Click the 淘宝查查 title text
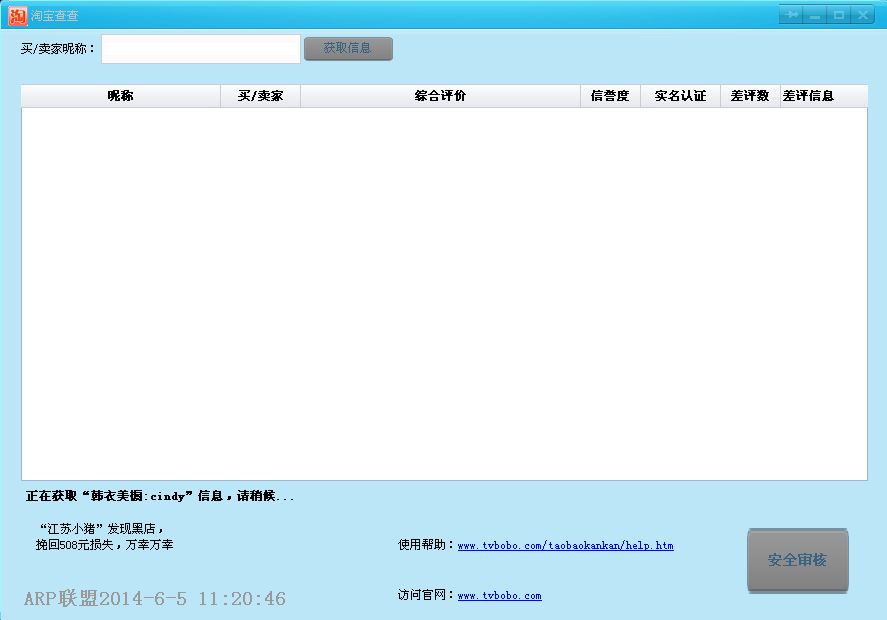The image size is (887, 620). (x=55, y=16)
